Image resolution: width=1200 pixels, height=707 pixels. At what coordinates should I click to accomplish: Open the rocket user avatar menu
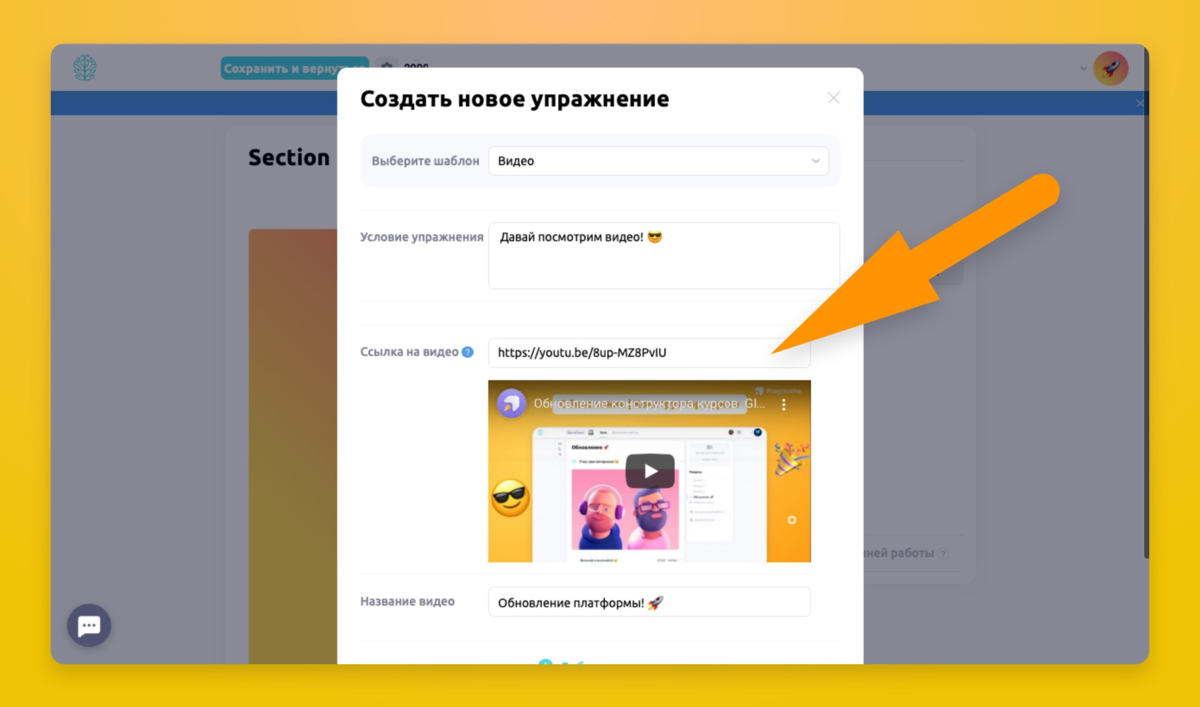pos(1110,68)
